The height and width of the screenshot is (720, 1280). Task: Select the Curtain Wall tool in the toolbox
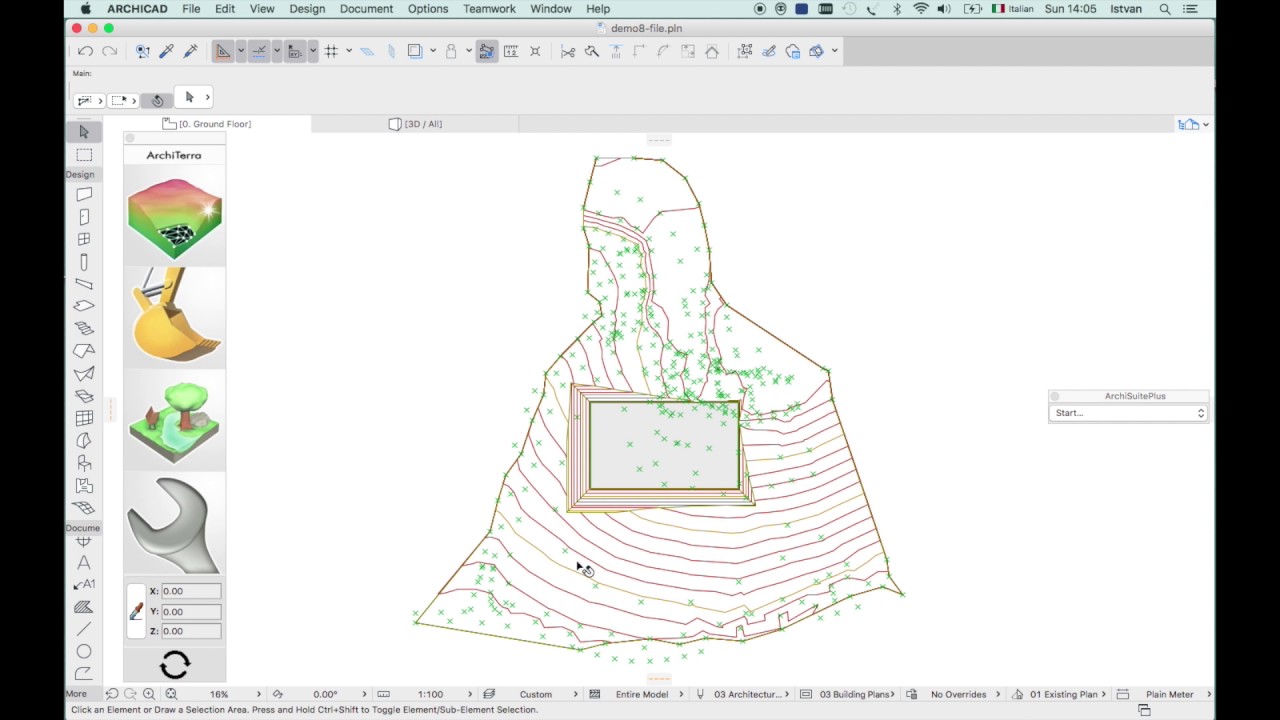(x=84, y=418)
